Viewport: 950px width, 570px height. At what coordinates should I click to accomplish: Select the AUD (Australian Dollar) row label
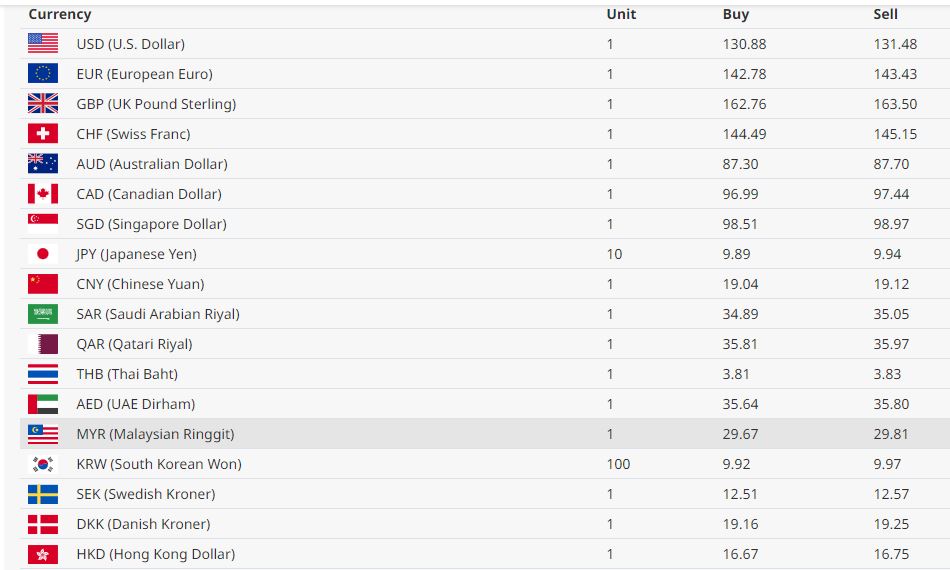tap(152, 164)
